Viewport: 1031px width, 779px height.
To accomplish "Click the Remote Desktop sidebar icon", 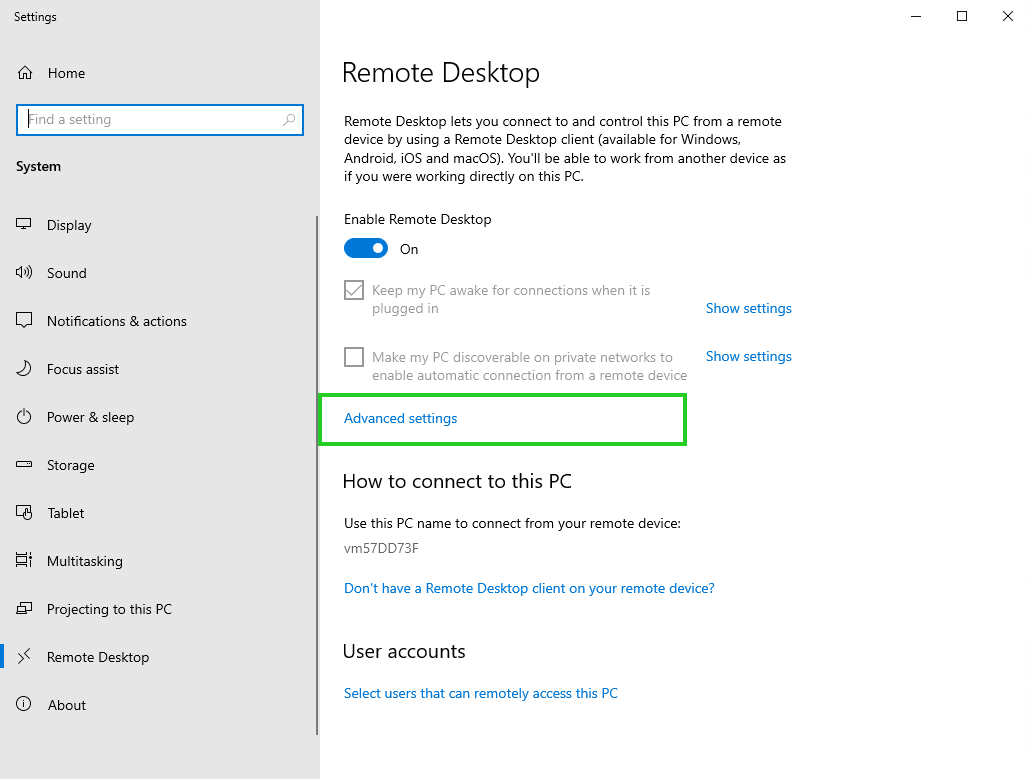I will [x=24, y=657].
